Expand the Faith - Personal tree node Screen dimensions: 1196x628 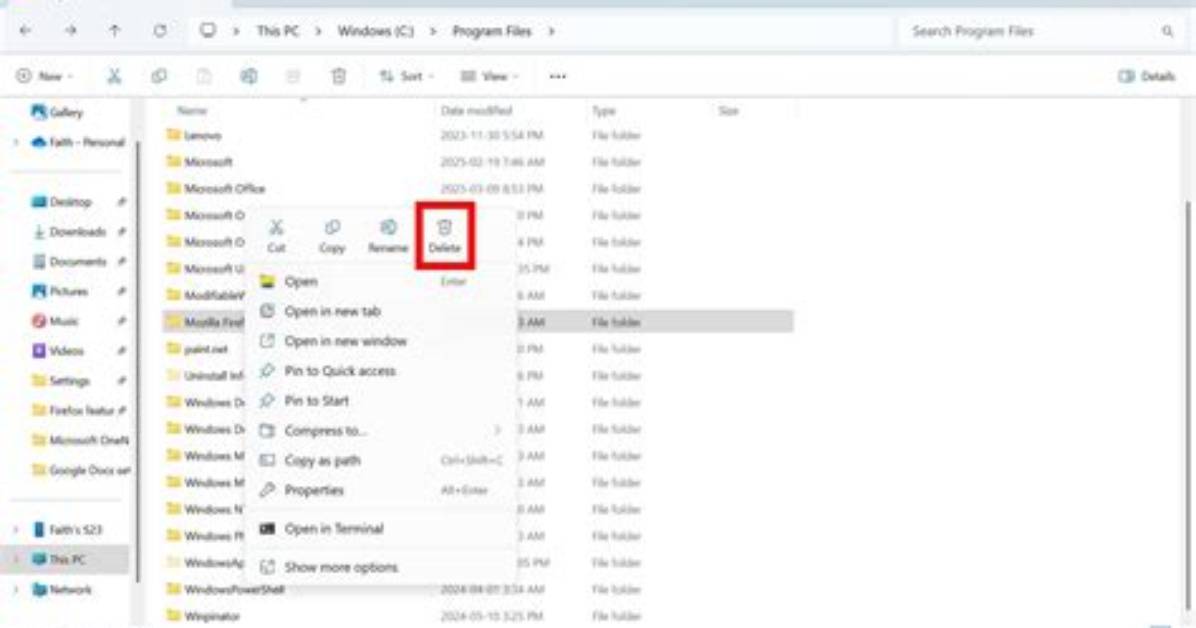pyautogui.click(x=15, y=142)
